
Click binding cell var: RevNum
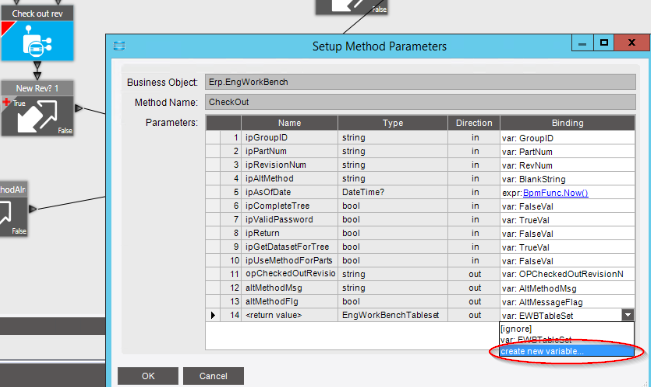point(568,165)
